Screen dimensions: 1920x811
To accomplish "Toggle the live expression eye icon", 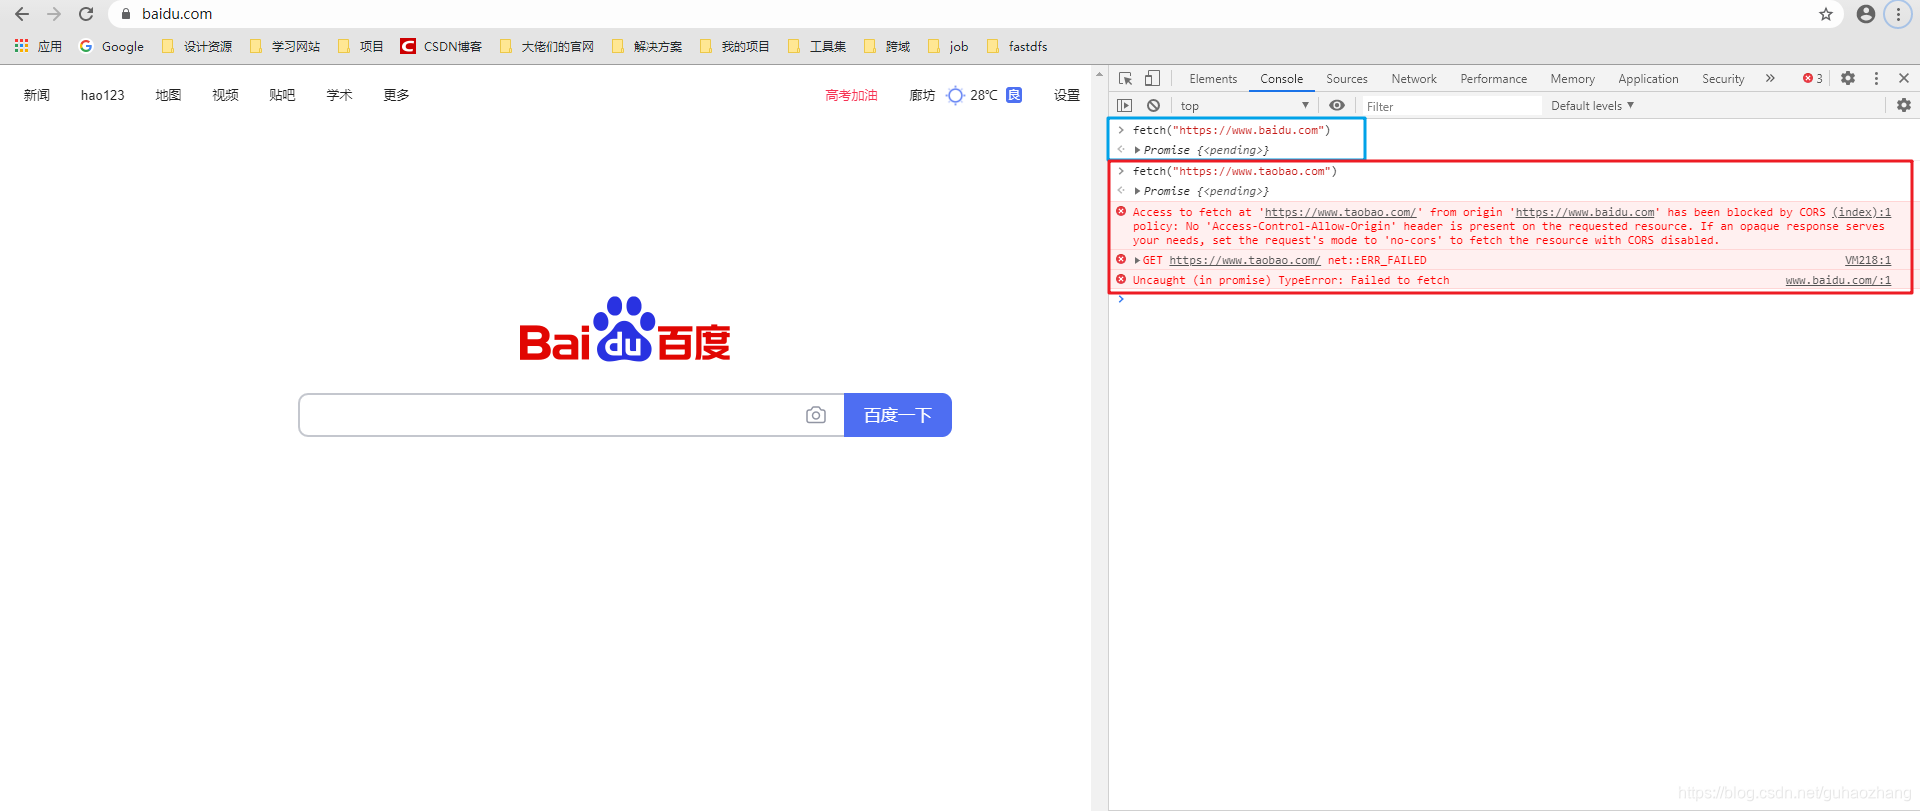I will [x=1337, y=105].
